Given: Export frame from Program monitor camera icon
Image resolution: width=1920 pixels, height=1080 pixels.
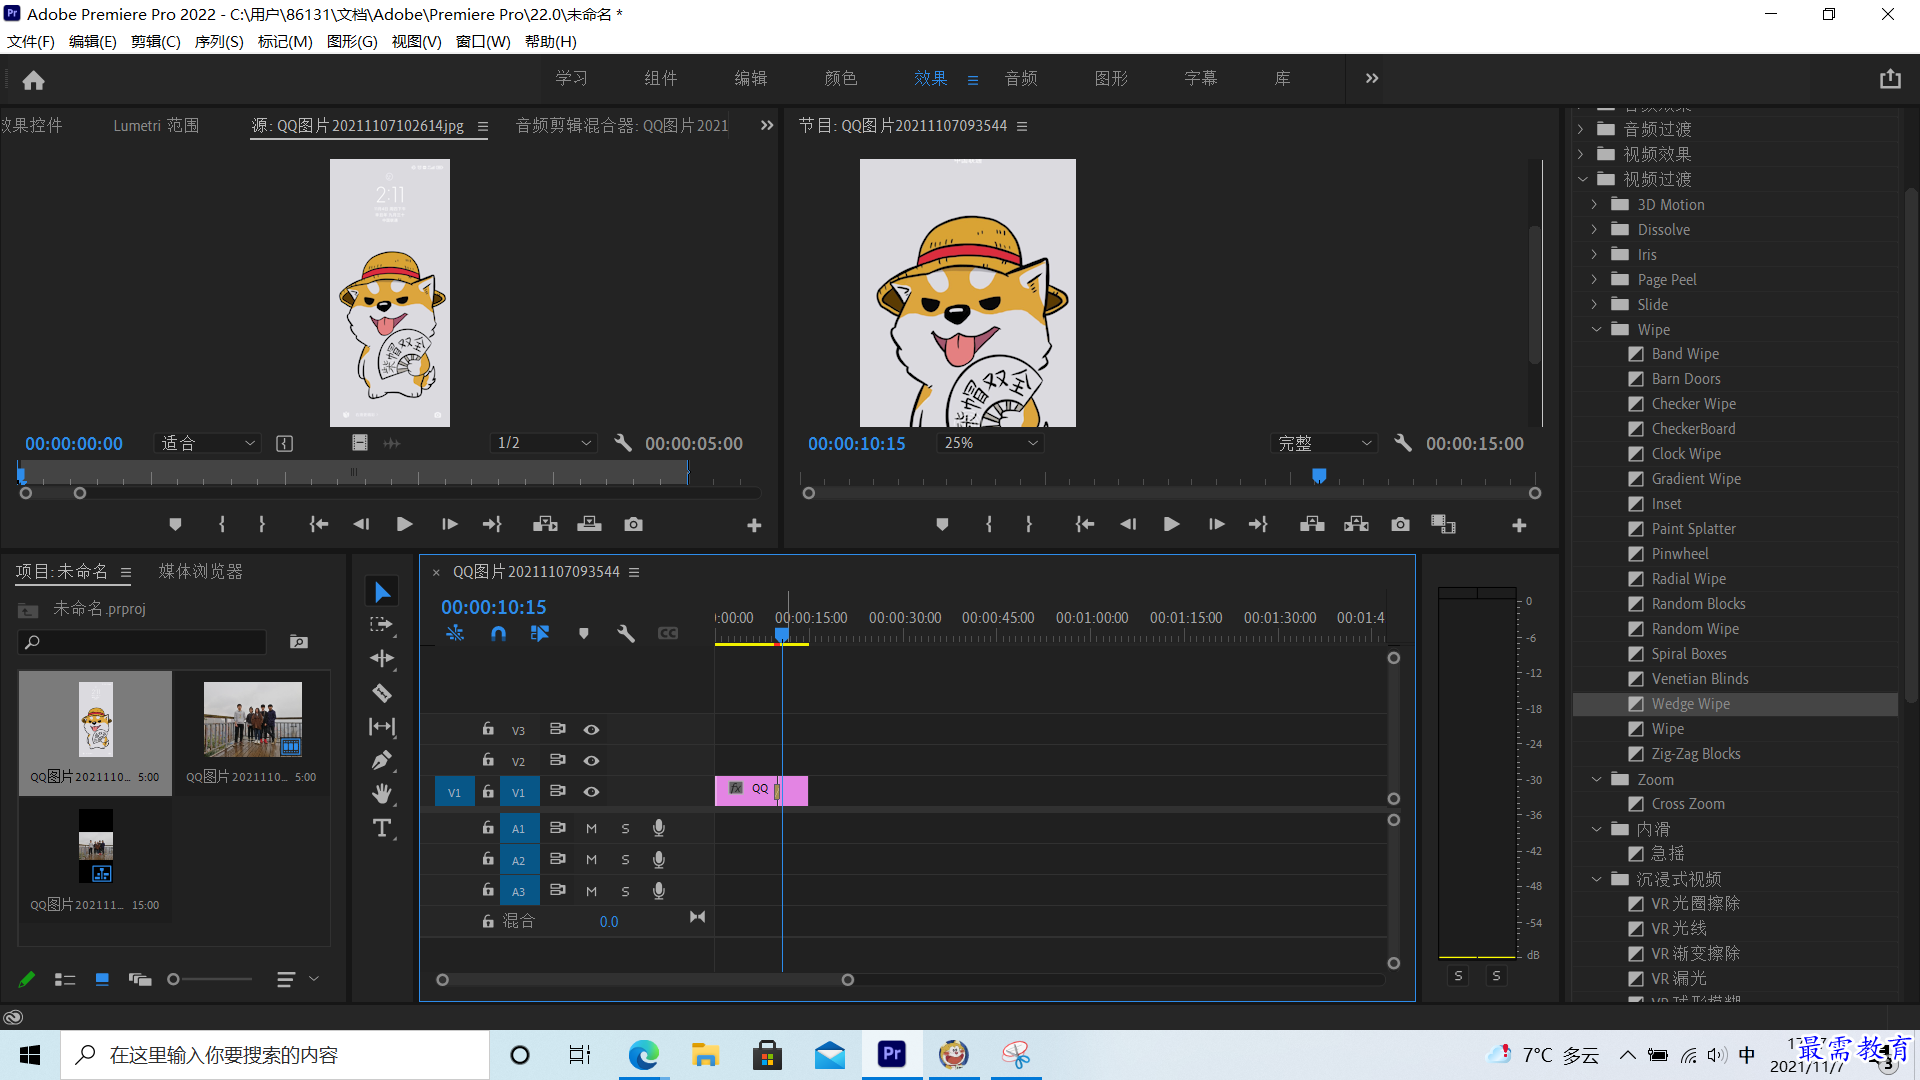Looking at the screenshot, I should click(1400, 524).
